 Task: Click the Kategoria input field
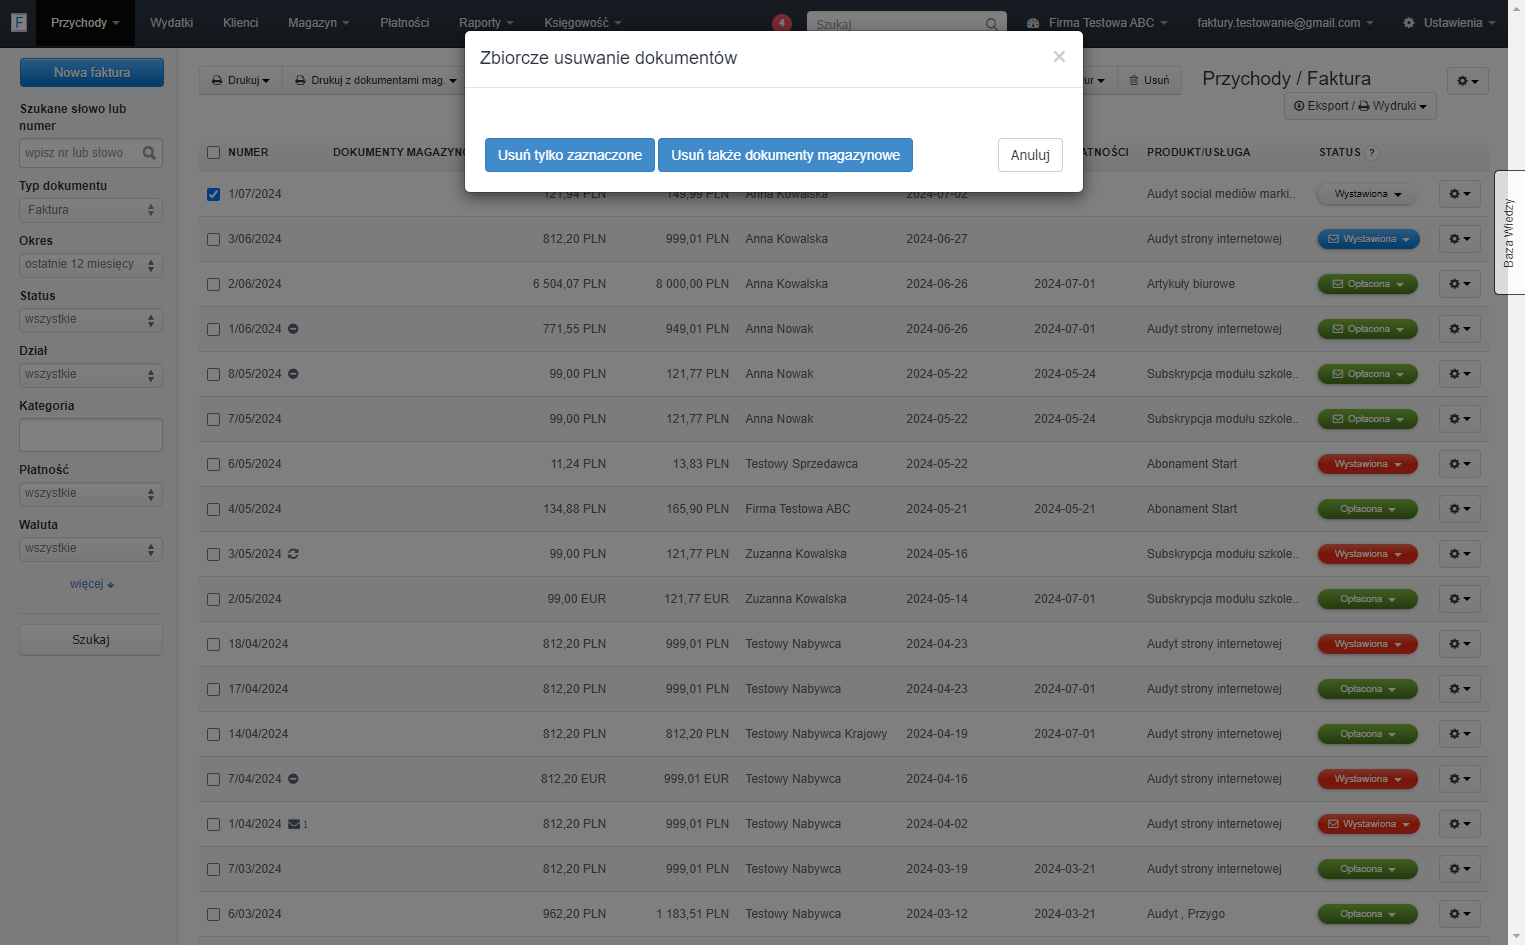[x=91, y=435]
